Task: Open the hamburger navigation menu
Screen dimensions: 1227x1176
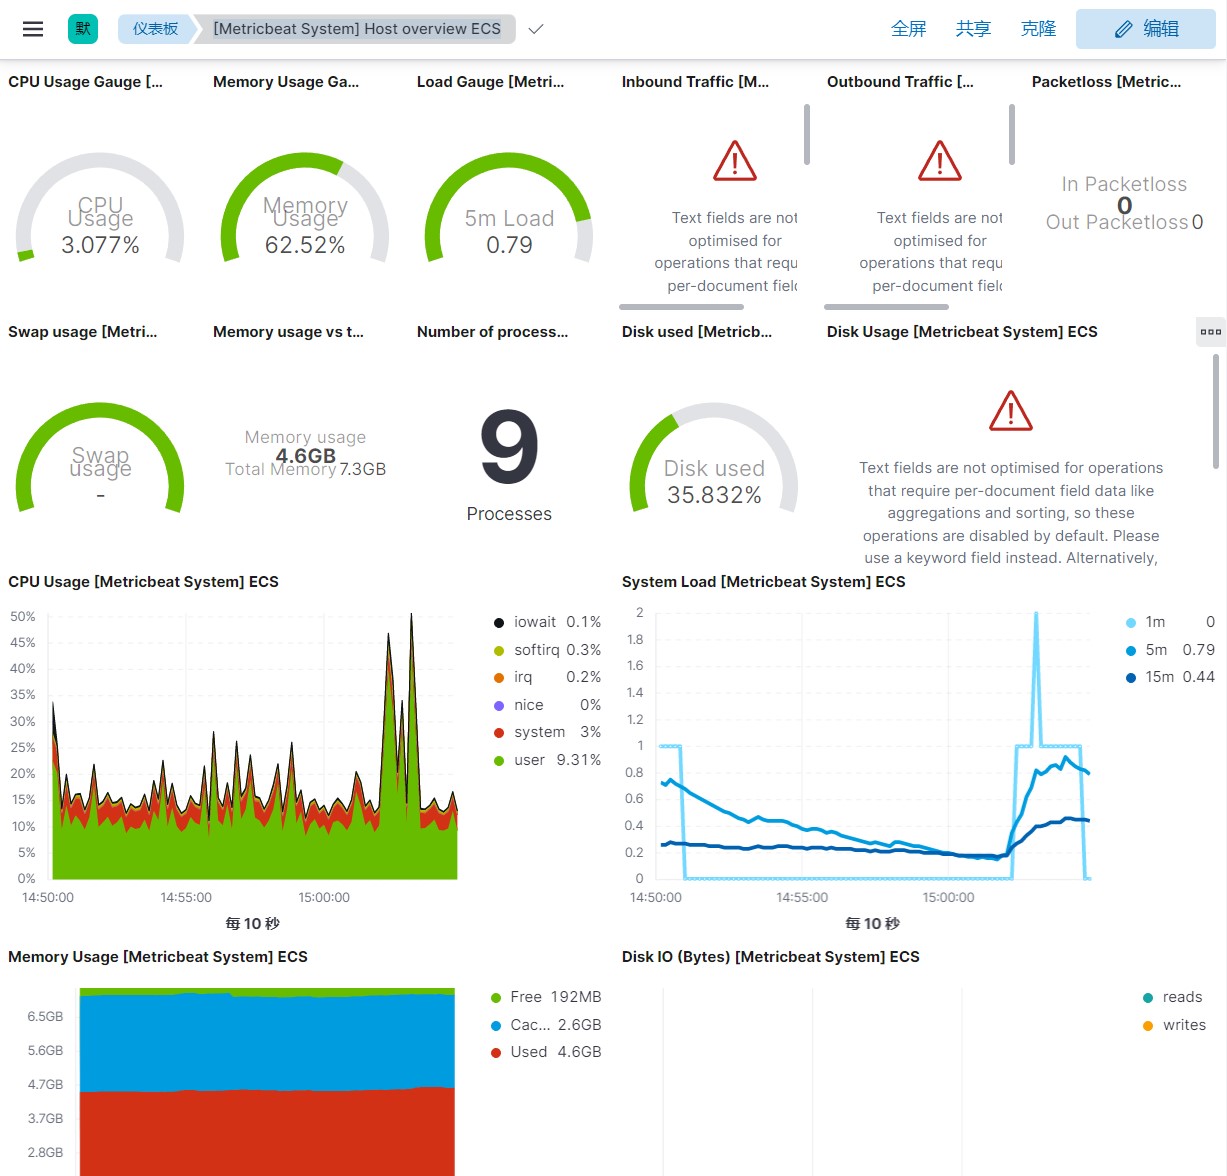Action: tap(33, 29)
